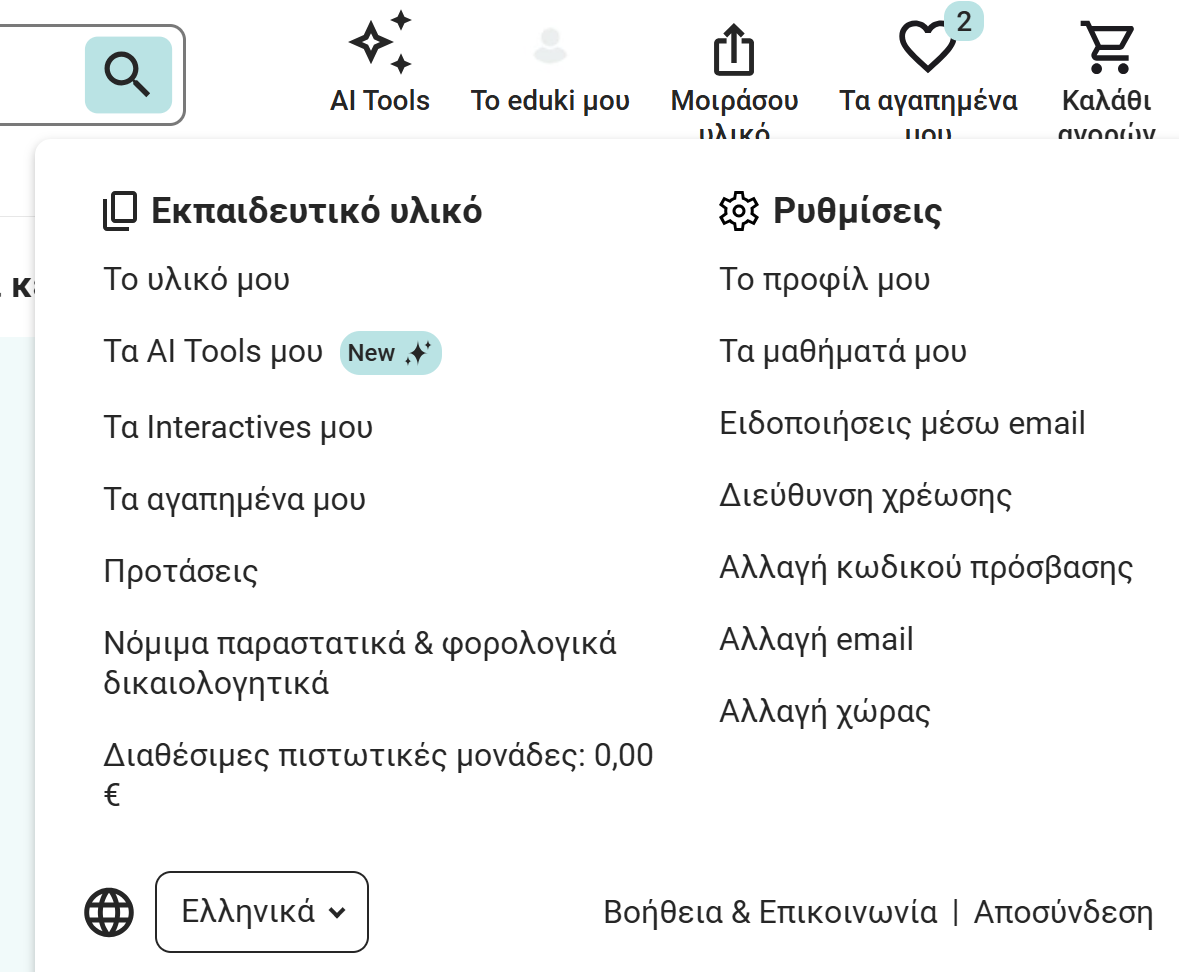Open the shopping cart icon
The height and width of the screenshot is (972, 1179).
point(1107,47)
